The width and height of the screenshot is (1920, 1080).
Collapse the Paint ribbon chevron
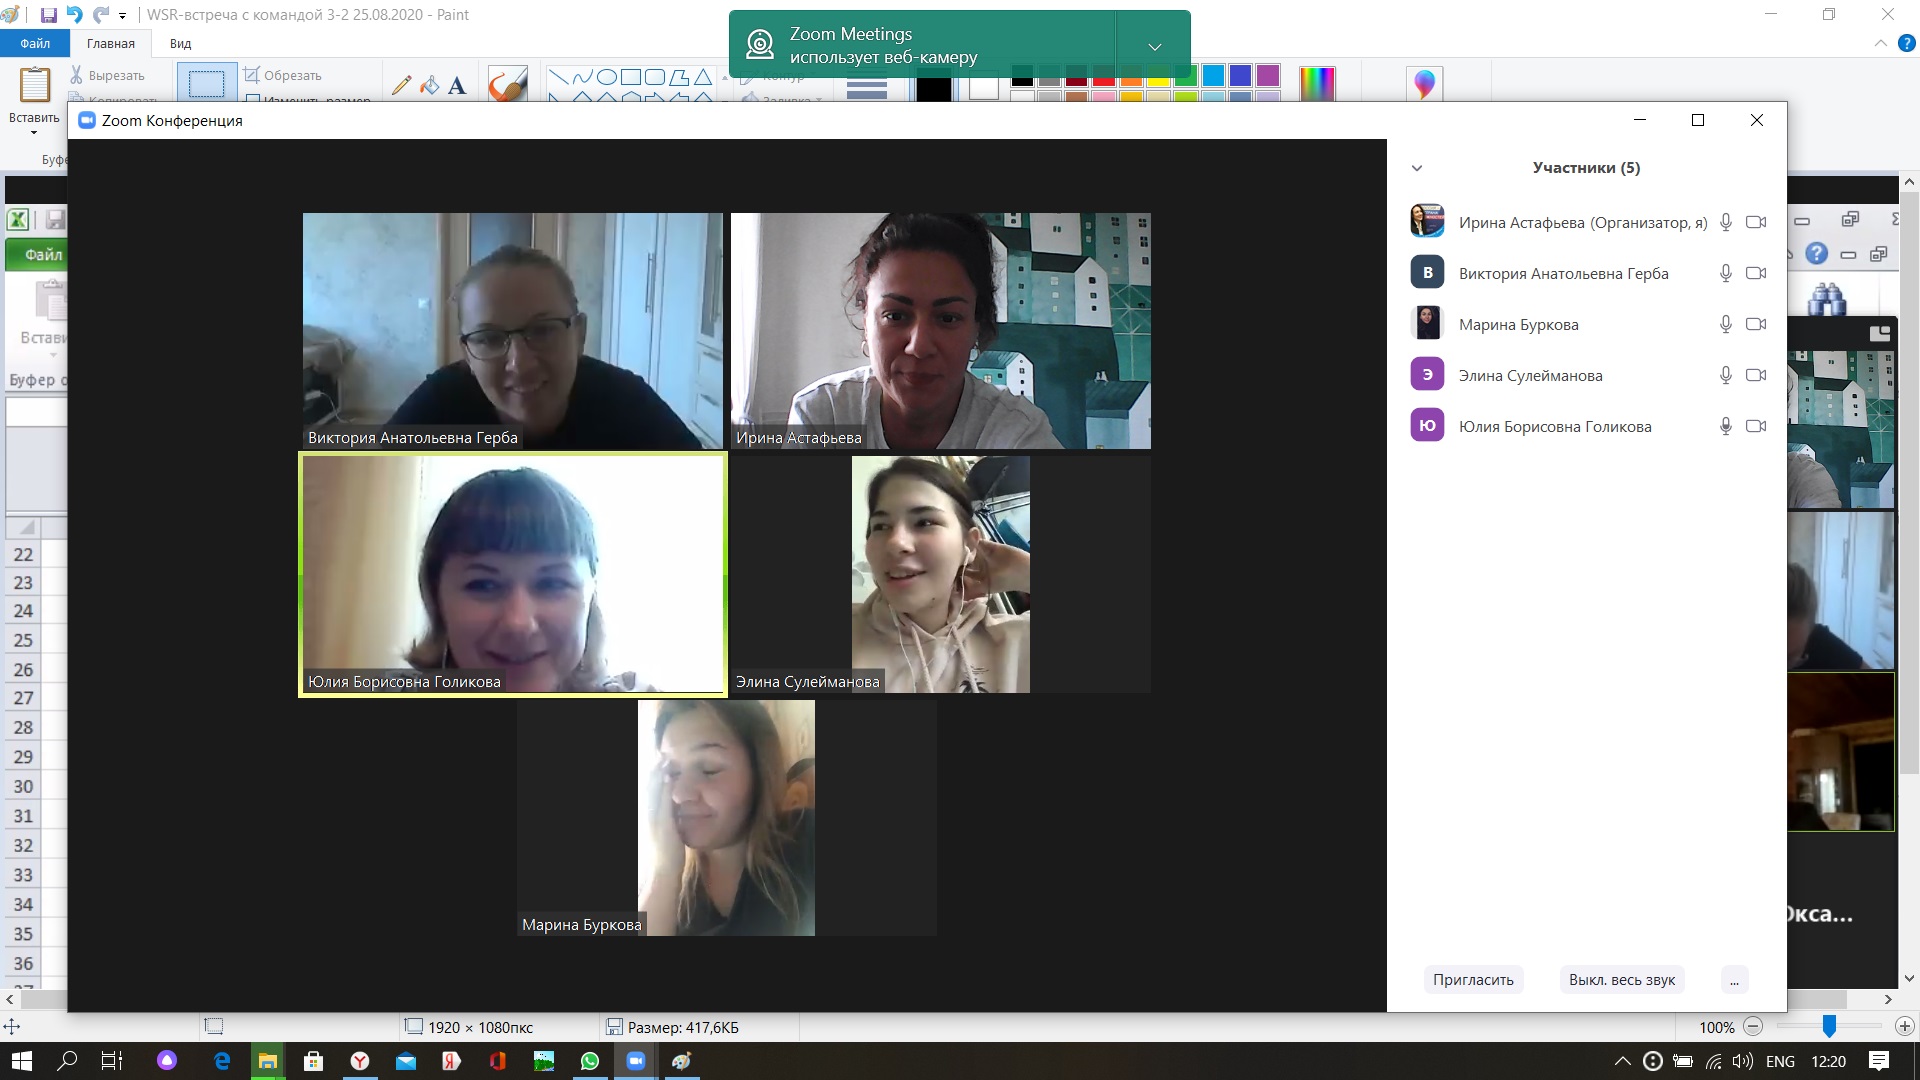point(1880,43)
